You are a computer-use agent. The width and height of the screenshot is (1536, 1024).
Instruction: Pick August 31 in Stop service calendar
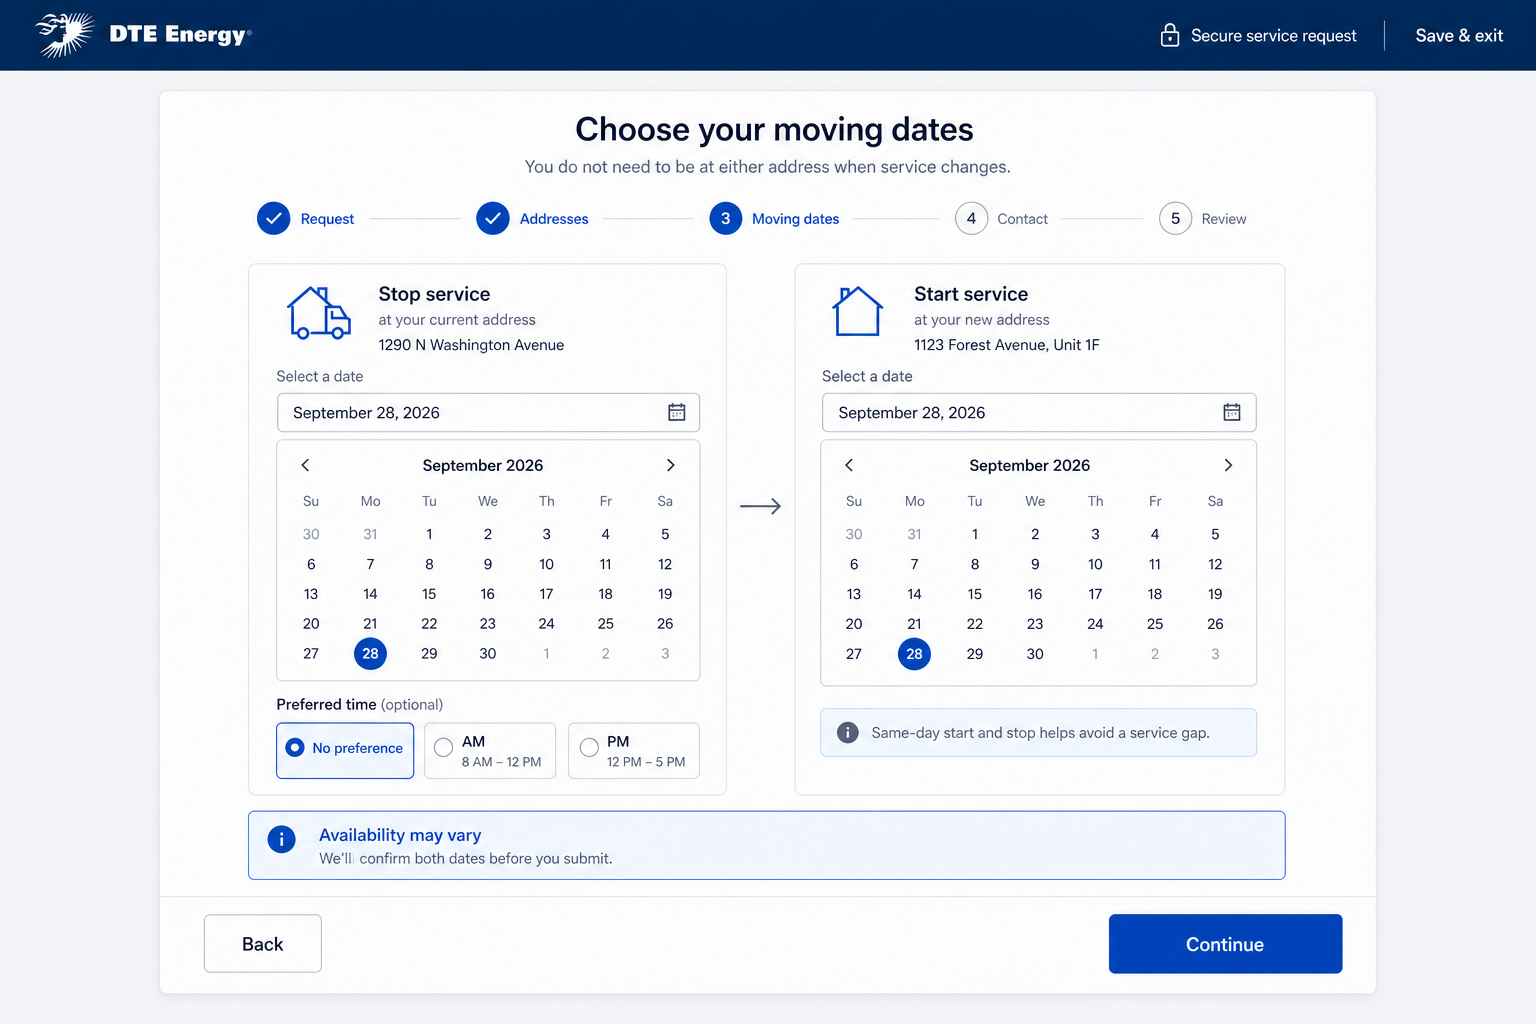(370, 534)
